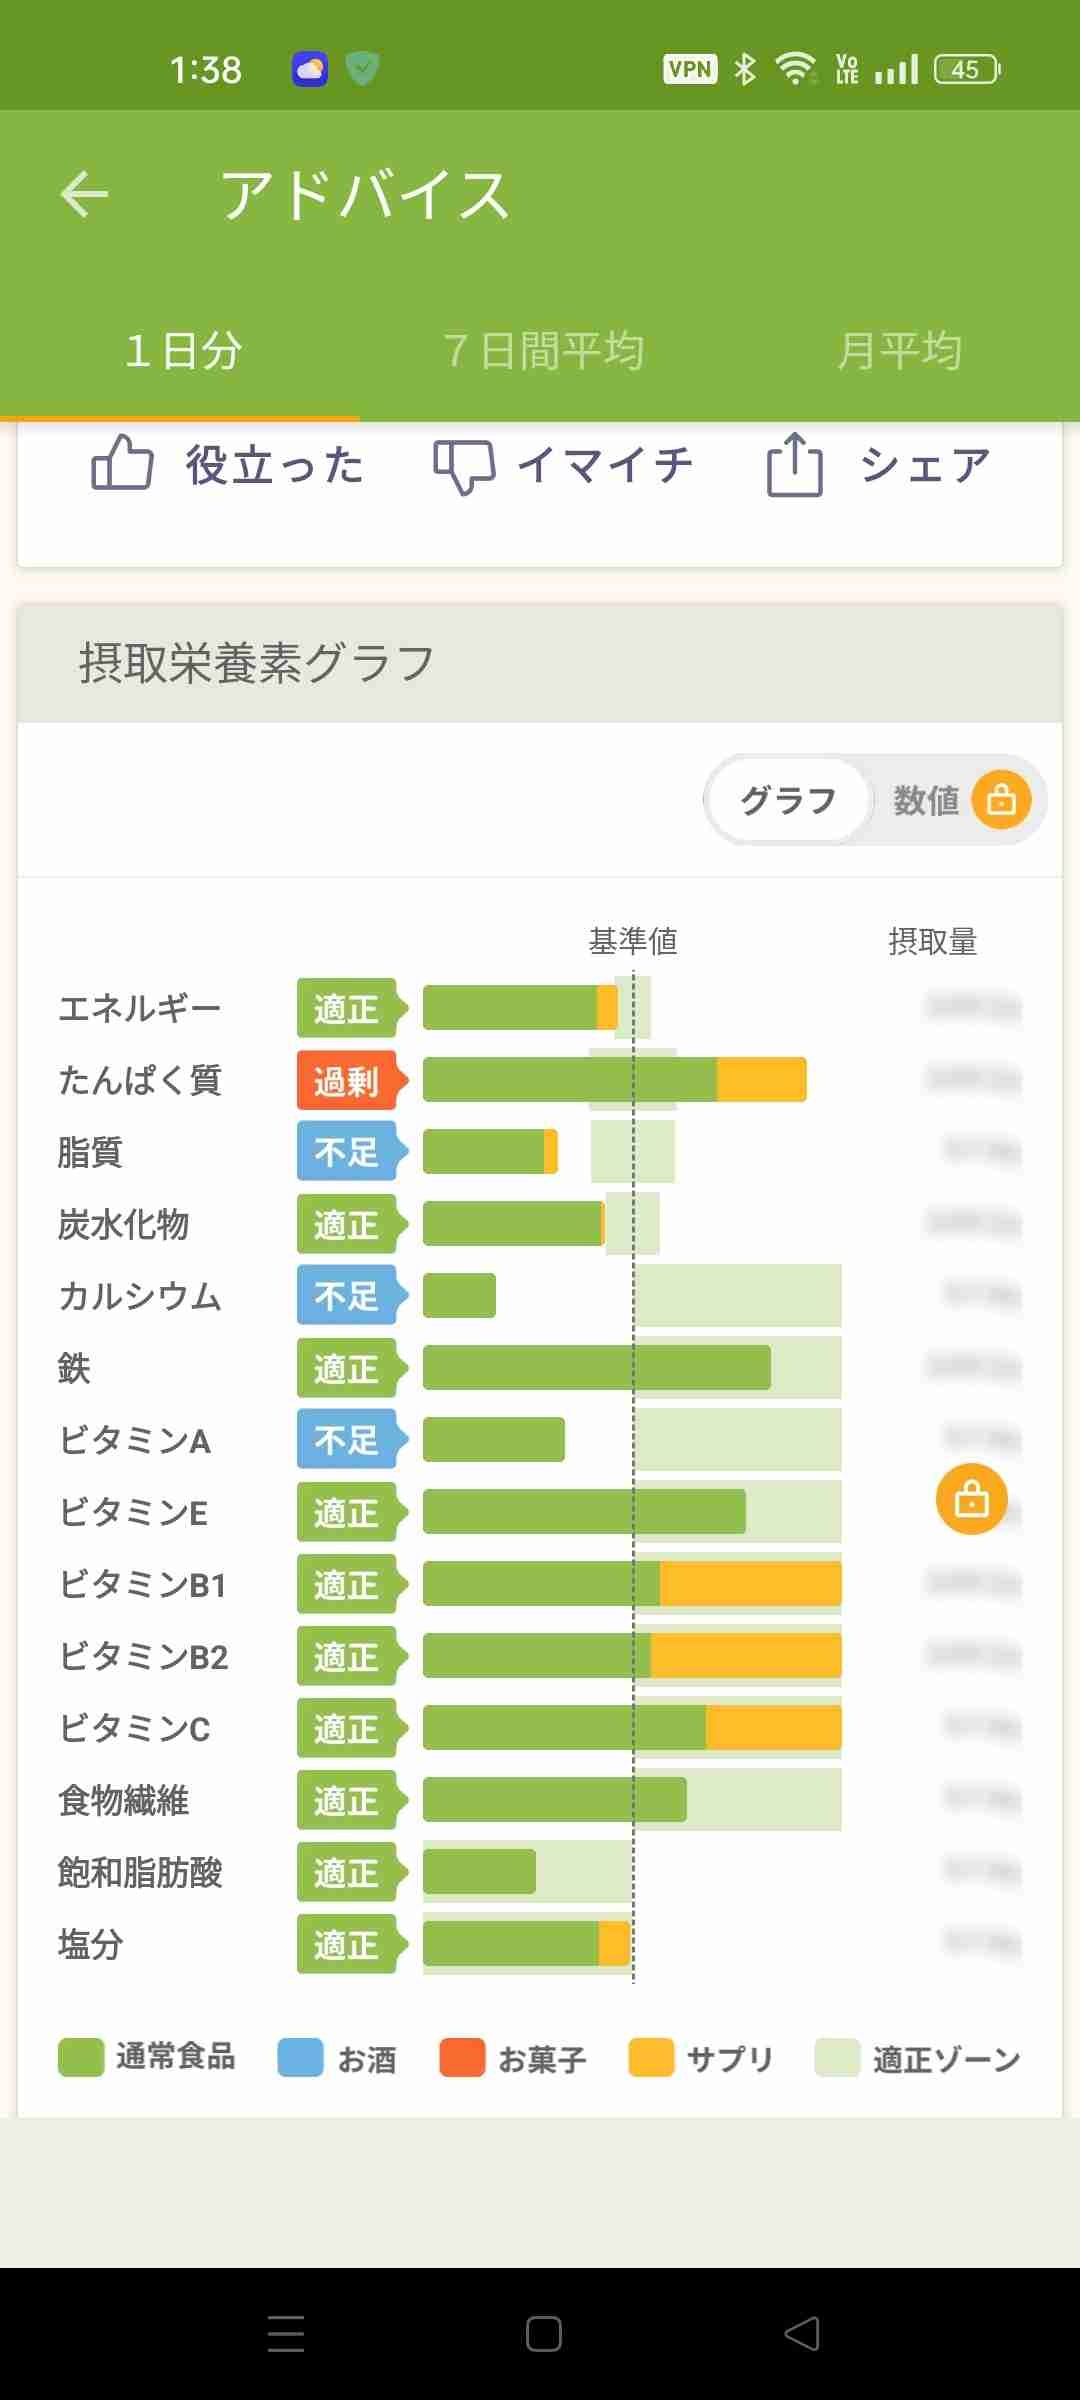
Task: Tap the share シェア icon
Action: point(794,464)
